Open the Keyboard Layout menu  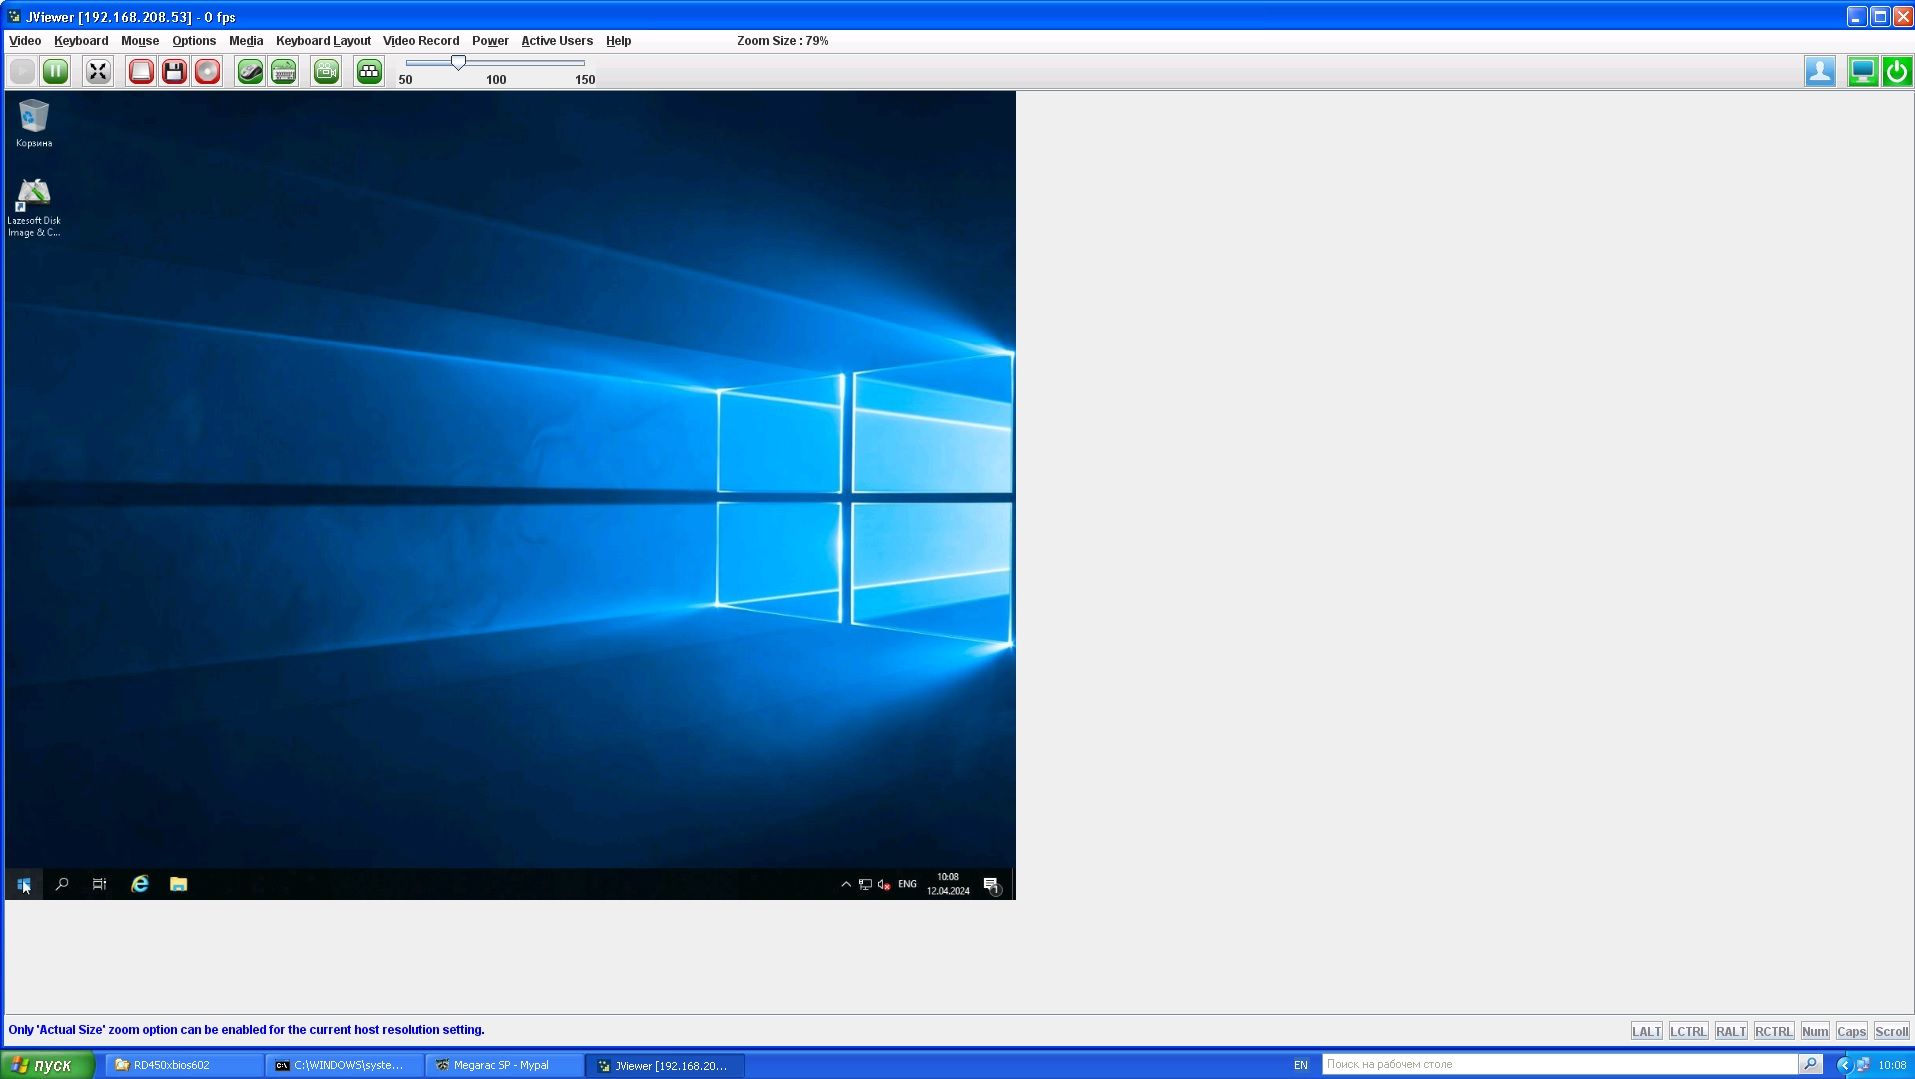(x=323, y=41)
